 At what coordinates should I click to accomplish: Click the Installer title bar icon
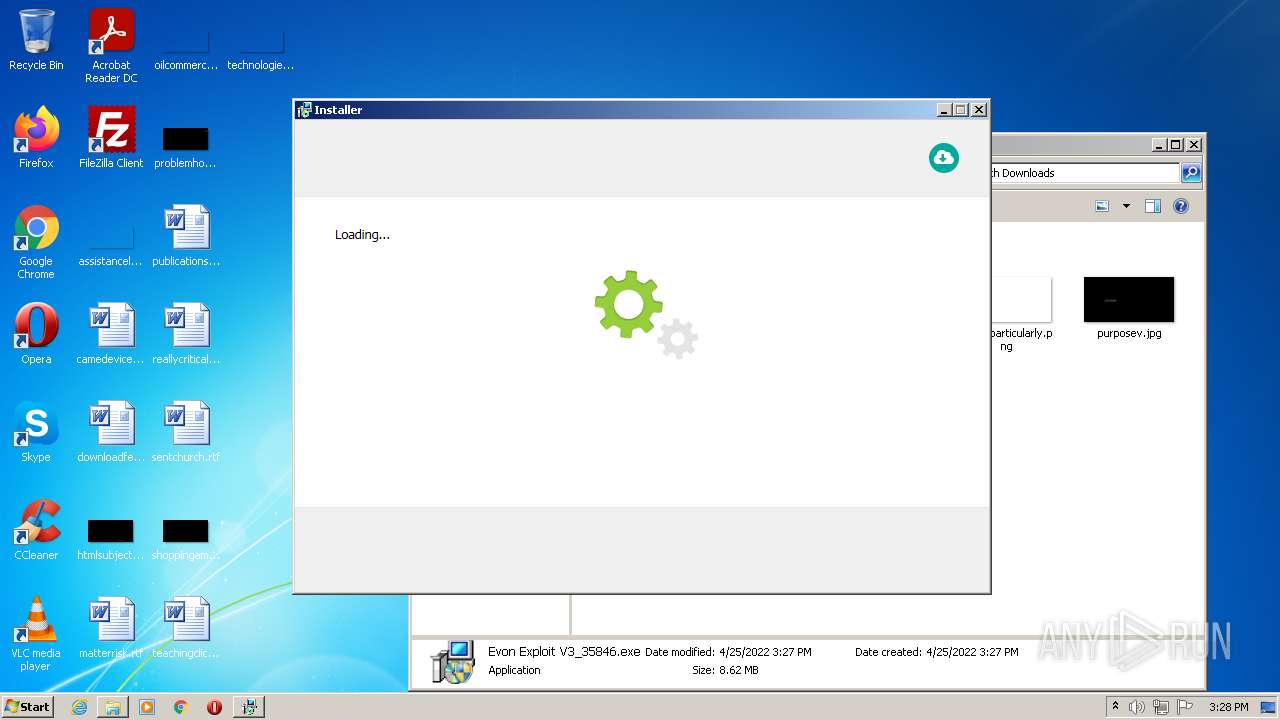(x=304, y=110)
